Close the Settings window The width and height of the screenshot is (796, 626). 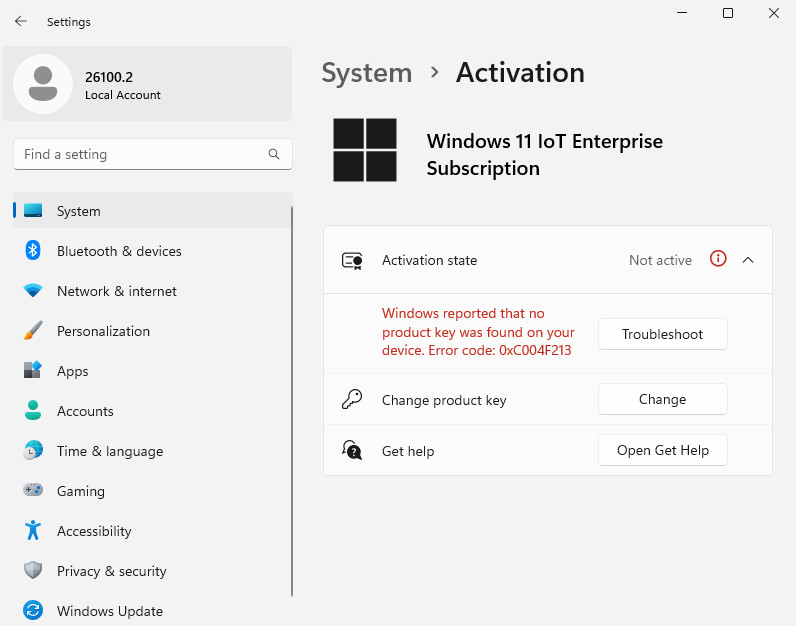click(774, 13)
